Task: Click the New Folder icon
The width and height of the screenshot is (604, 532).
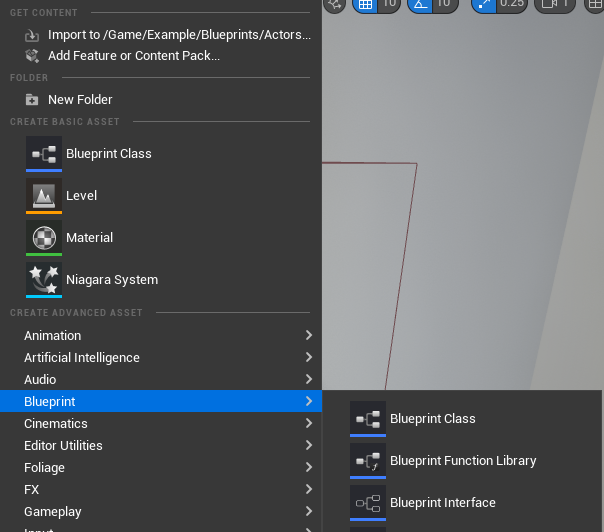Action: 32,100
